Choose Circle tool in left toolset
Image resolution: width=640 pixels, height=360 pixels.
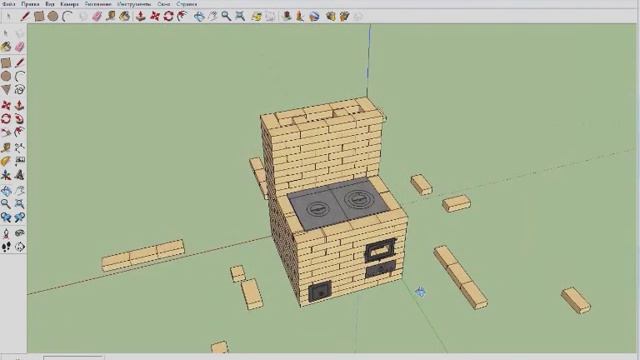coord(6,76)
